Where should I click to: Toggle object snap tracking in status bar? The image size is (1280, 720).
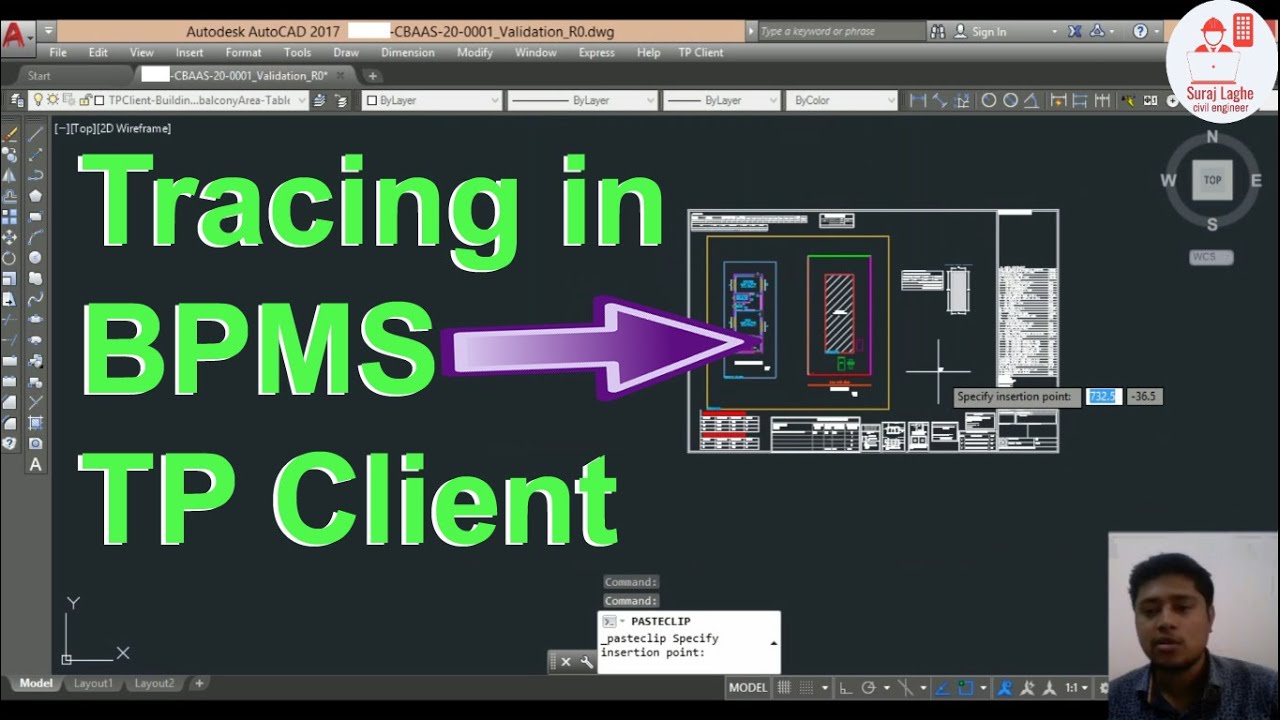pyautogui.click(x=942, y=688)
